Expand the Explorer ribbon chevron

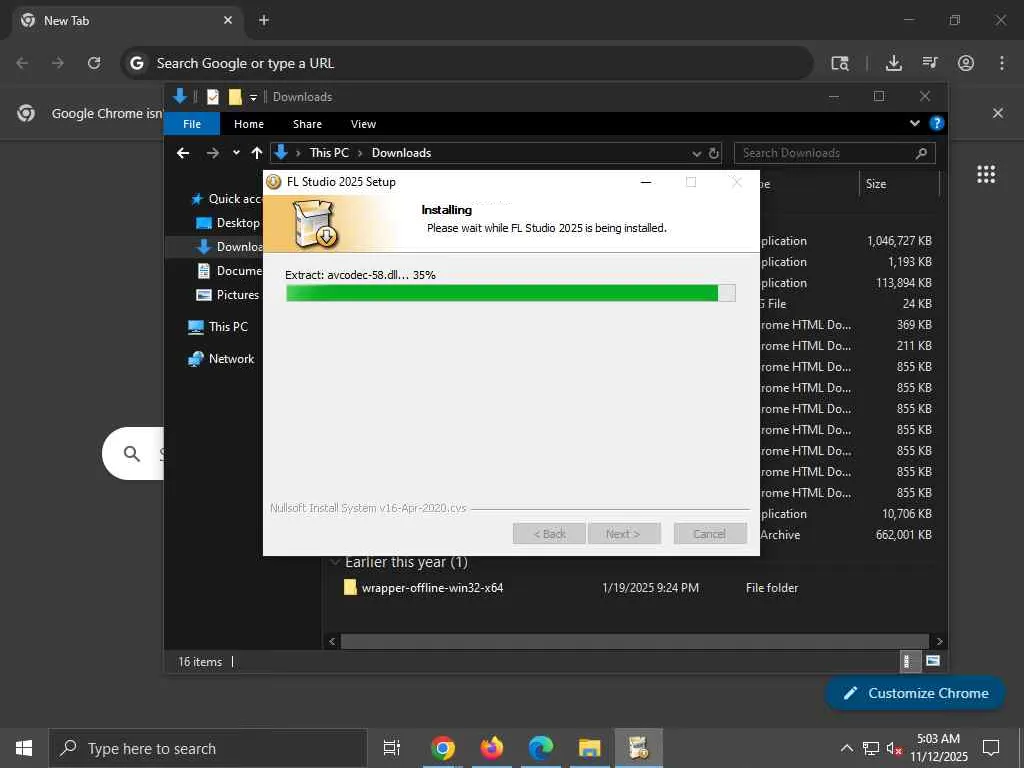click(x=915, y=123)
